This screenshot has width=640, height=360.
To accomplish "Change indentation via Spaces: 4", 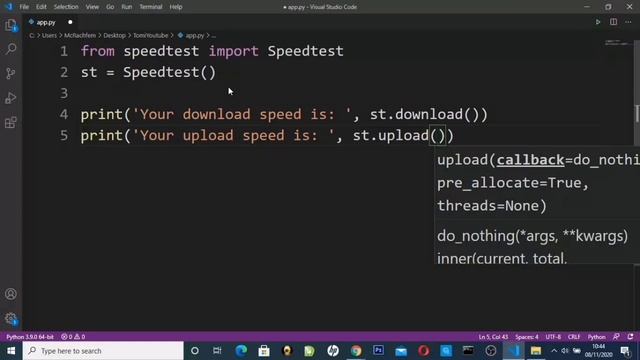I will coord(527,337).
